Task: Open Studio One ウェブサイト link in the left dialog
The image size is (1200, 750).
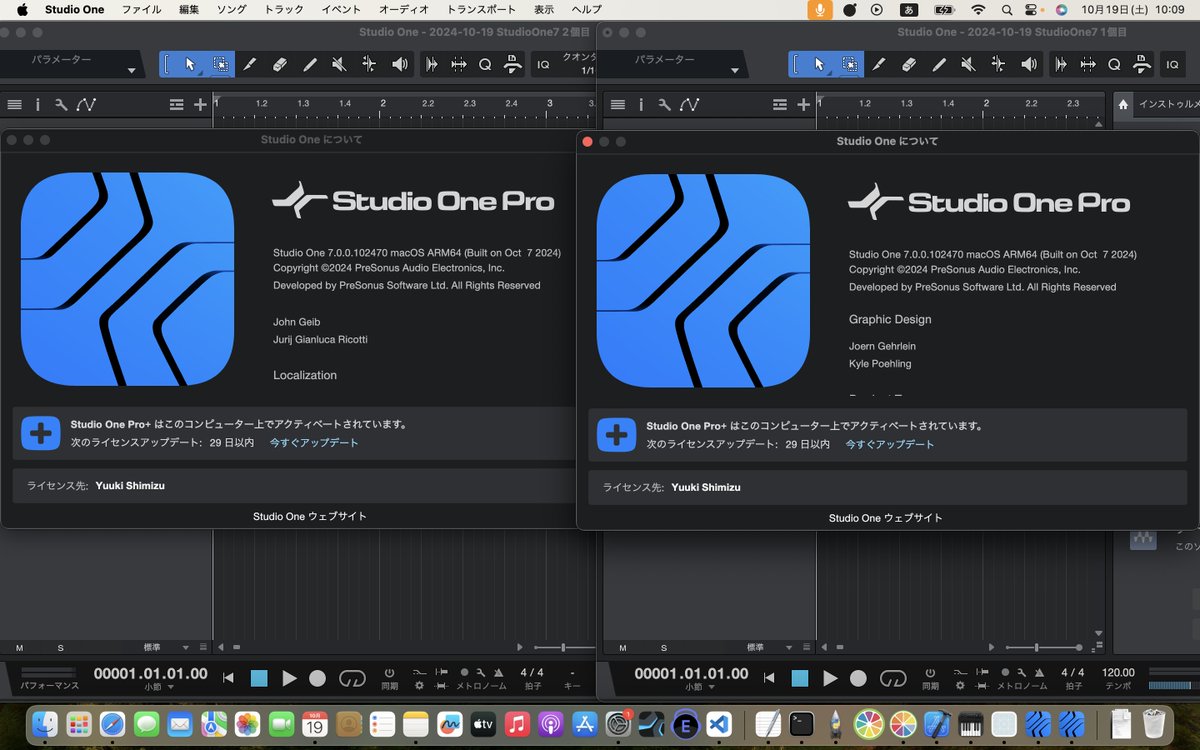Action: tap(310, 516)
